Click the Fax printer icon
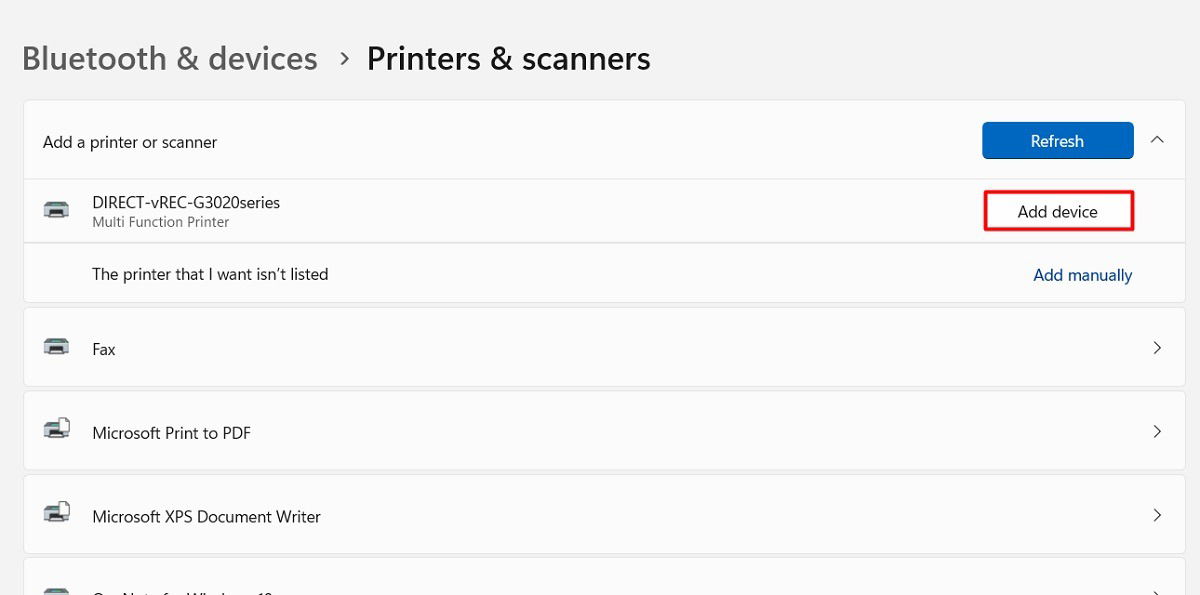Image resolution: width=1200 pixels, height=595 pixels. (57, 347)
